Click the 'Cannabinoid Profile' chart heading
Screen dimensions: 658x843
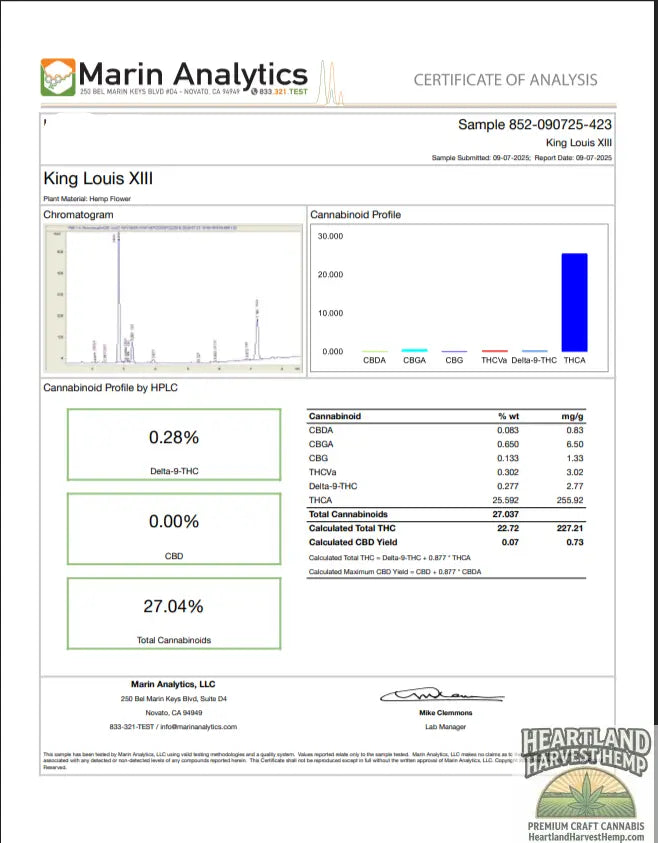point(355,215)
